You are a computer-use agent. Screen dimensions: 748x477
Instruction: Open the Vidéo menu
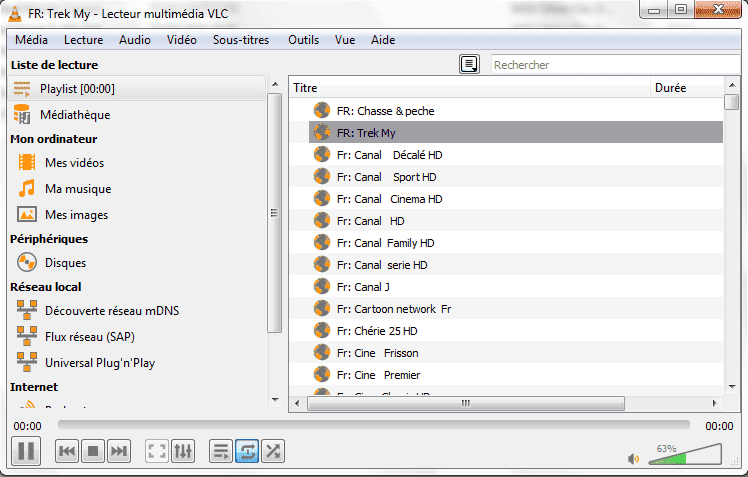coord(182,40)
